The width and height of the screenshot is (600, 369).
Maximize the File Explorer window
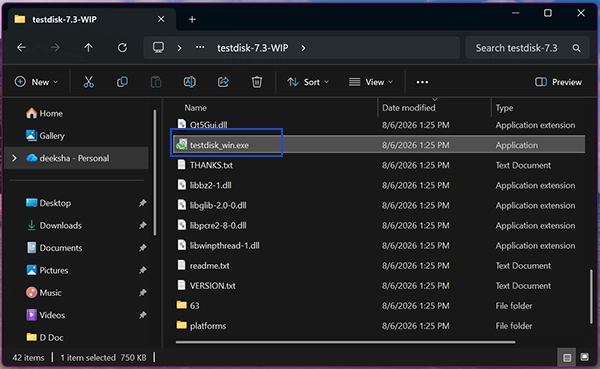(x=548, y=13)
